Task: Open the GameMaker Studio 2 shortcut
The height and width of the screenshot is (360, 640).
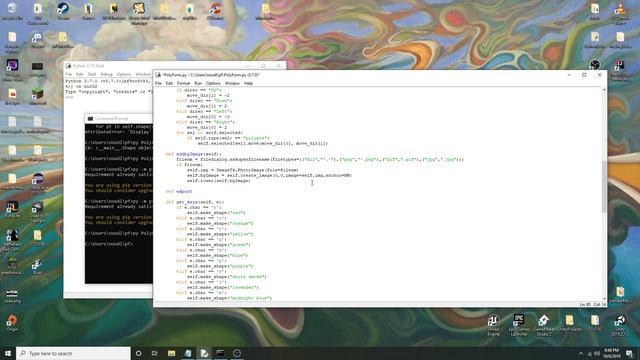Action: point(544,324)
